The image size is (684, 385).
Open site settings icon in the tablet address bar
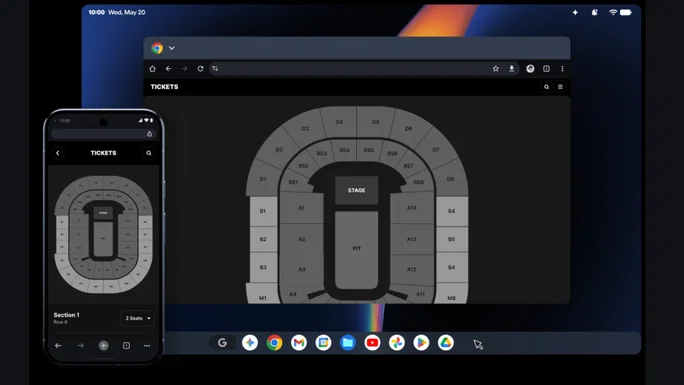[x=215, y=68]
